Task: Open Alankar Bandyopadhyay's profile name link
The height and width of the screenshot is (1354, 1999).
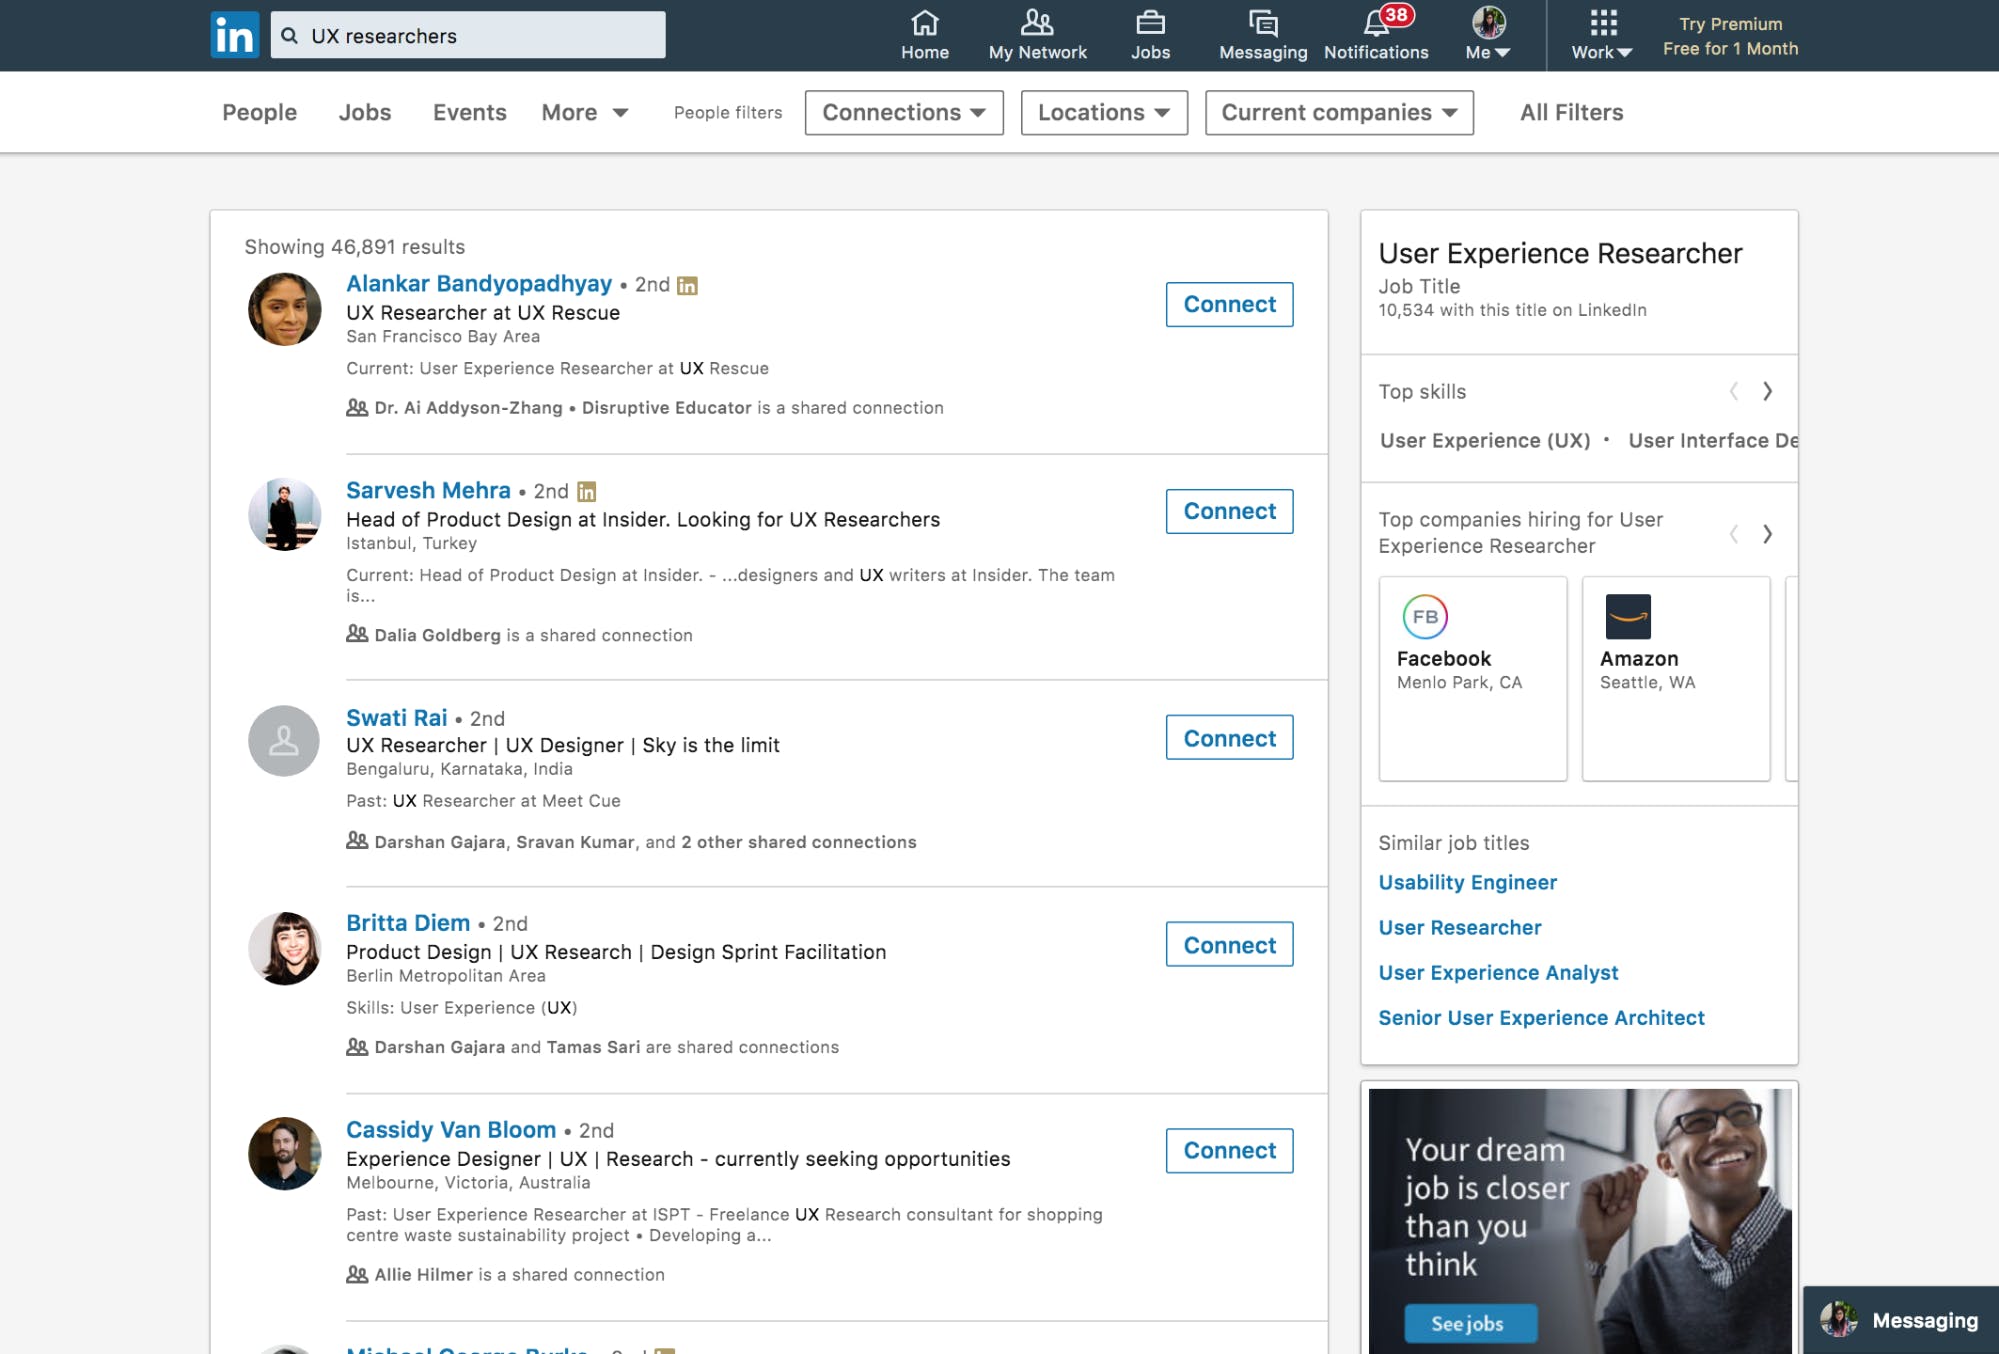Action: [x=479, y=284]
